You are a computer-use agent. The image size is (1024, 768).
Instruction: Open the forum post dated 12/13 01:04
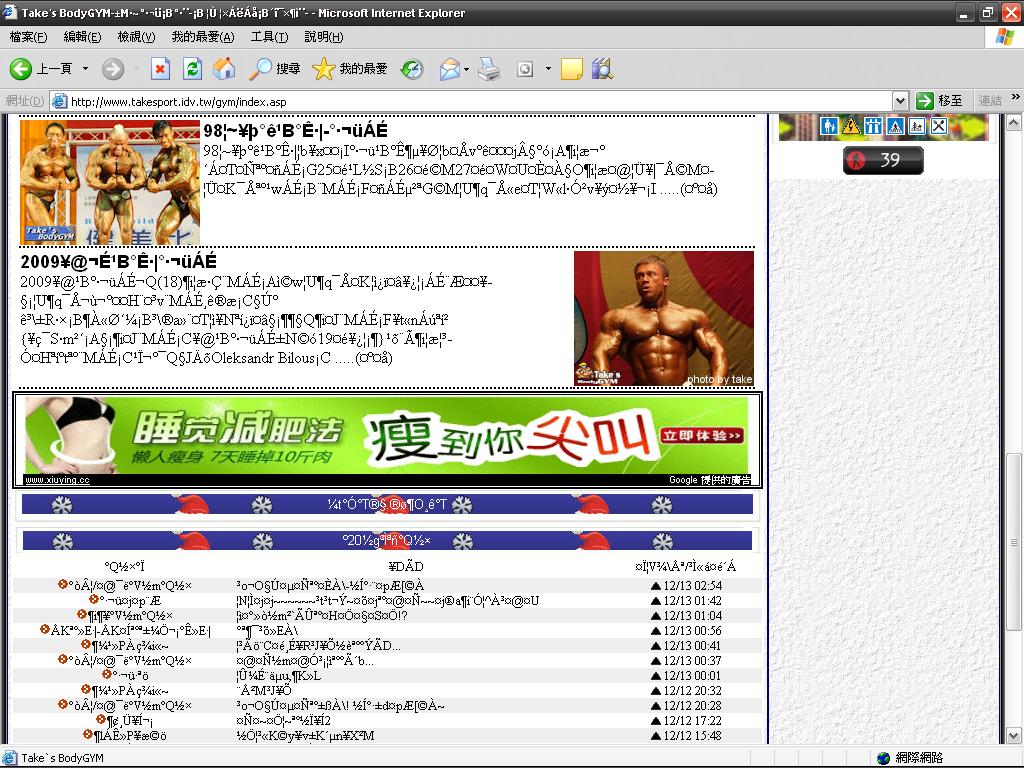(321, 615)
